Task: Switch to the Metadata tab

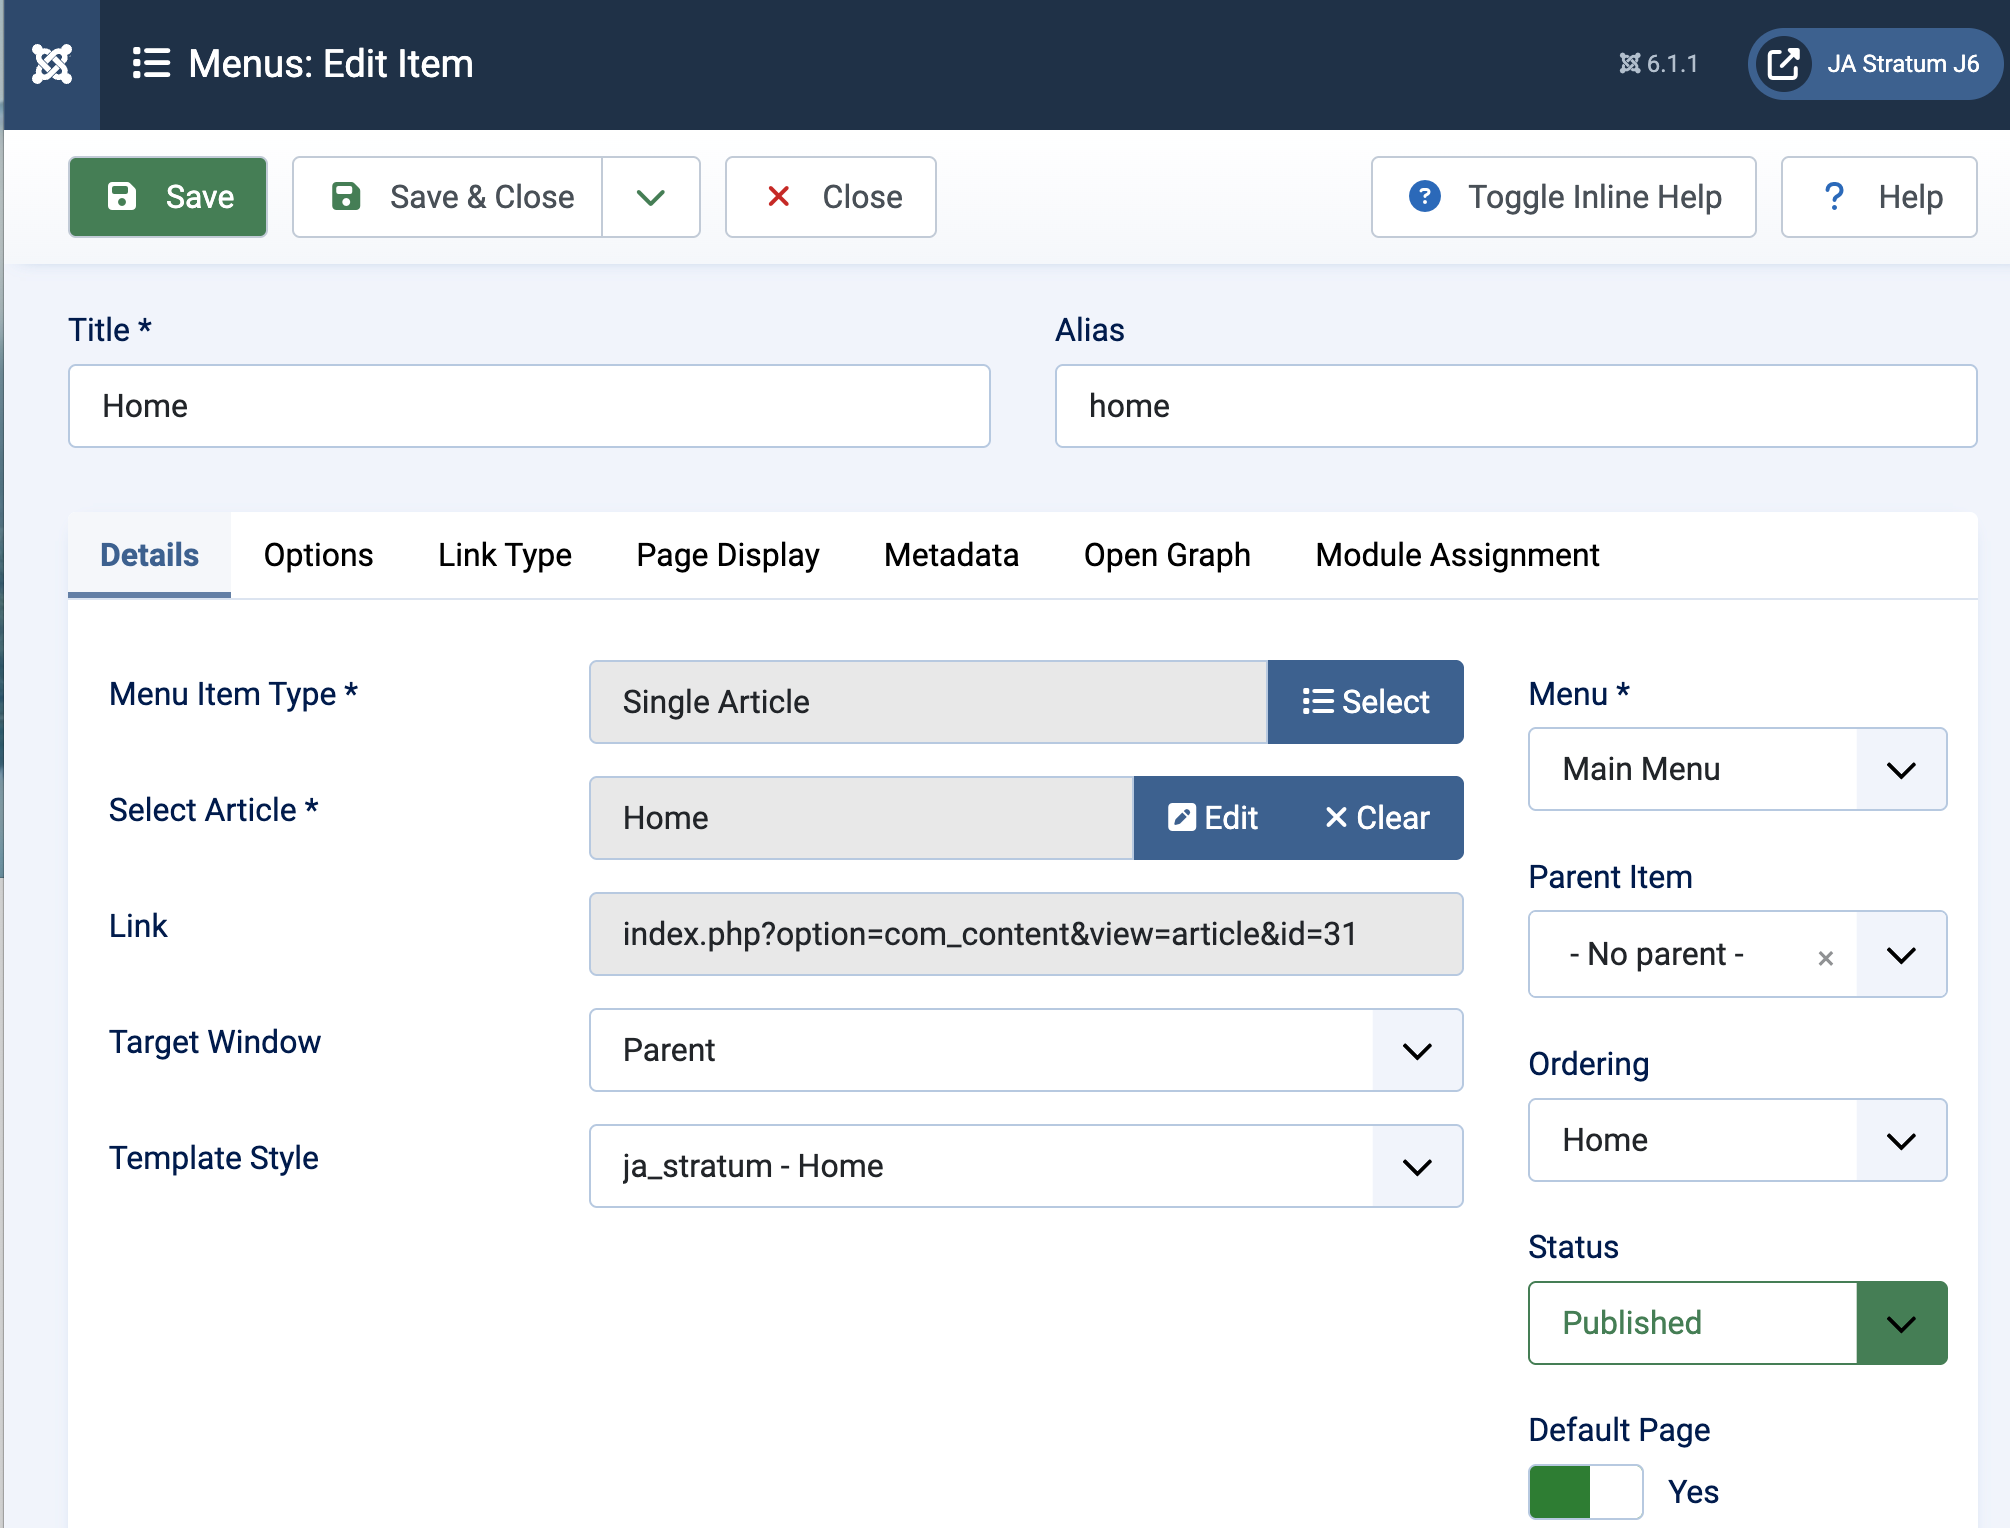Action: pyautogui.click(x=952, y=555)
